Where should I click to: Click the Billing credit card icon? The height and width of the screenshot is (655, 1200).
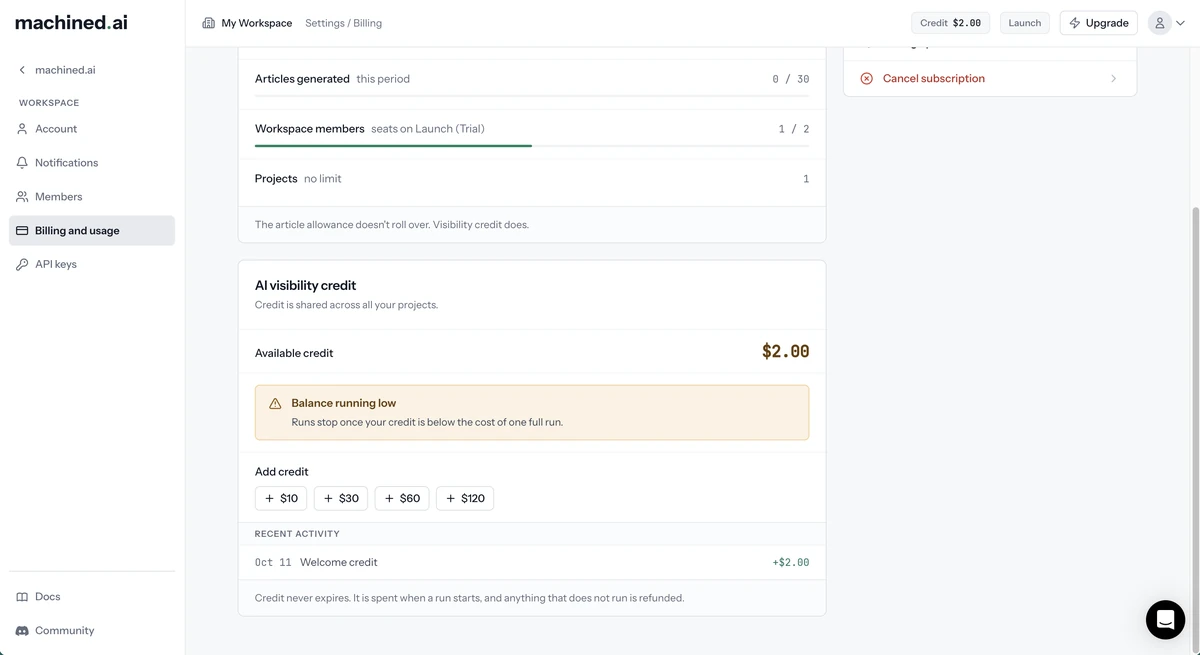click(x=22, y=231)
